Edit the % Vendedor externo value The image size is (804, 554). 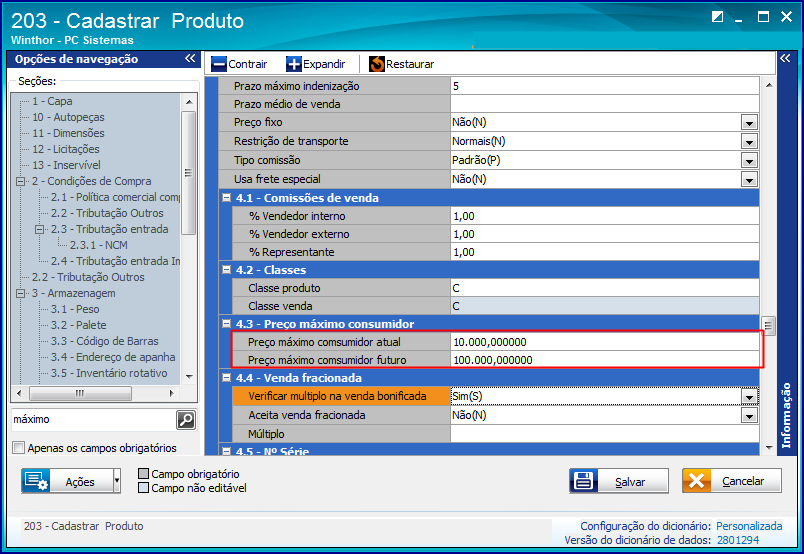coord(605,234)
